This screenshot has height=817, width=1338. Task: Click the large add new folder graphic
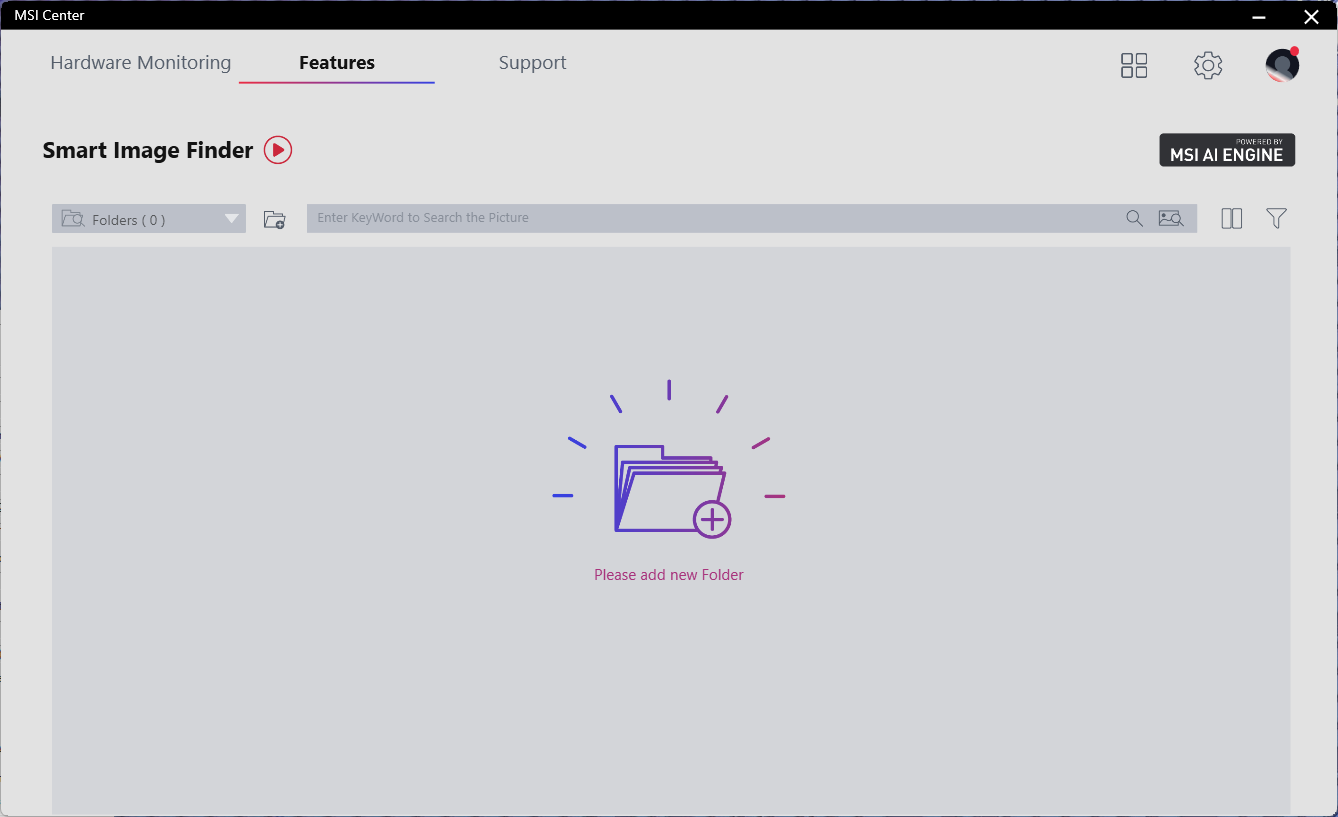point(669,460)
